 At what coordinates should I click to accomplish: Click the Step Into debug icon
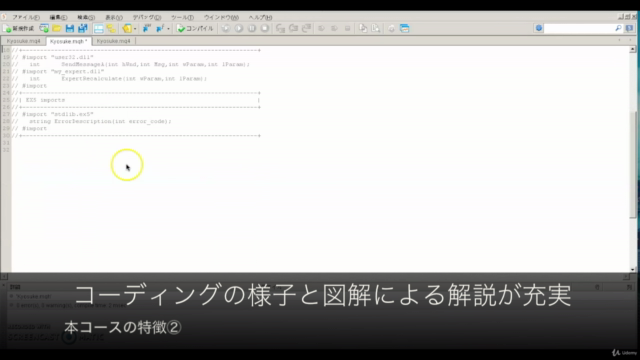[x=280, y=28]
